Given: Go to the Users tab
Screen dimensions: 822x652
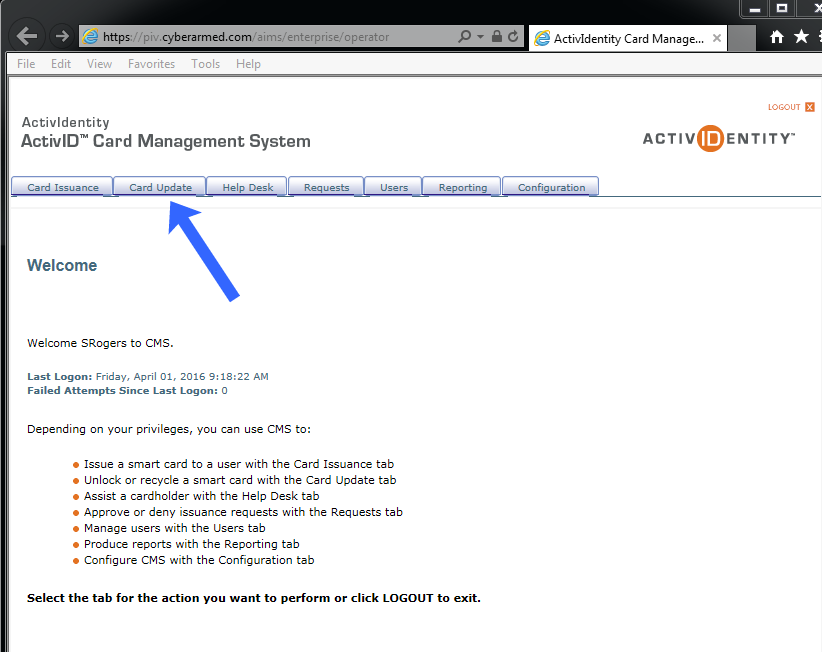Looking at the screenshot, I should tap(394, 187).
